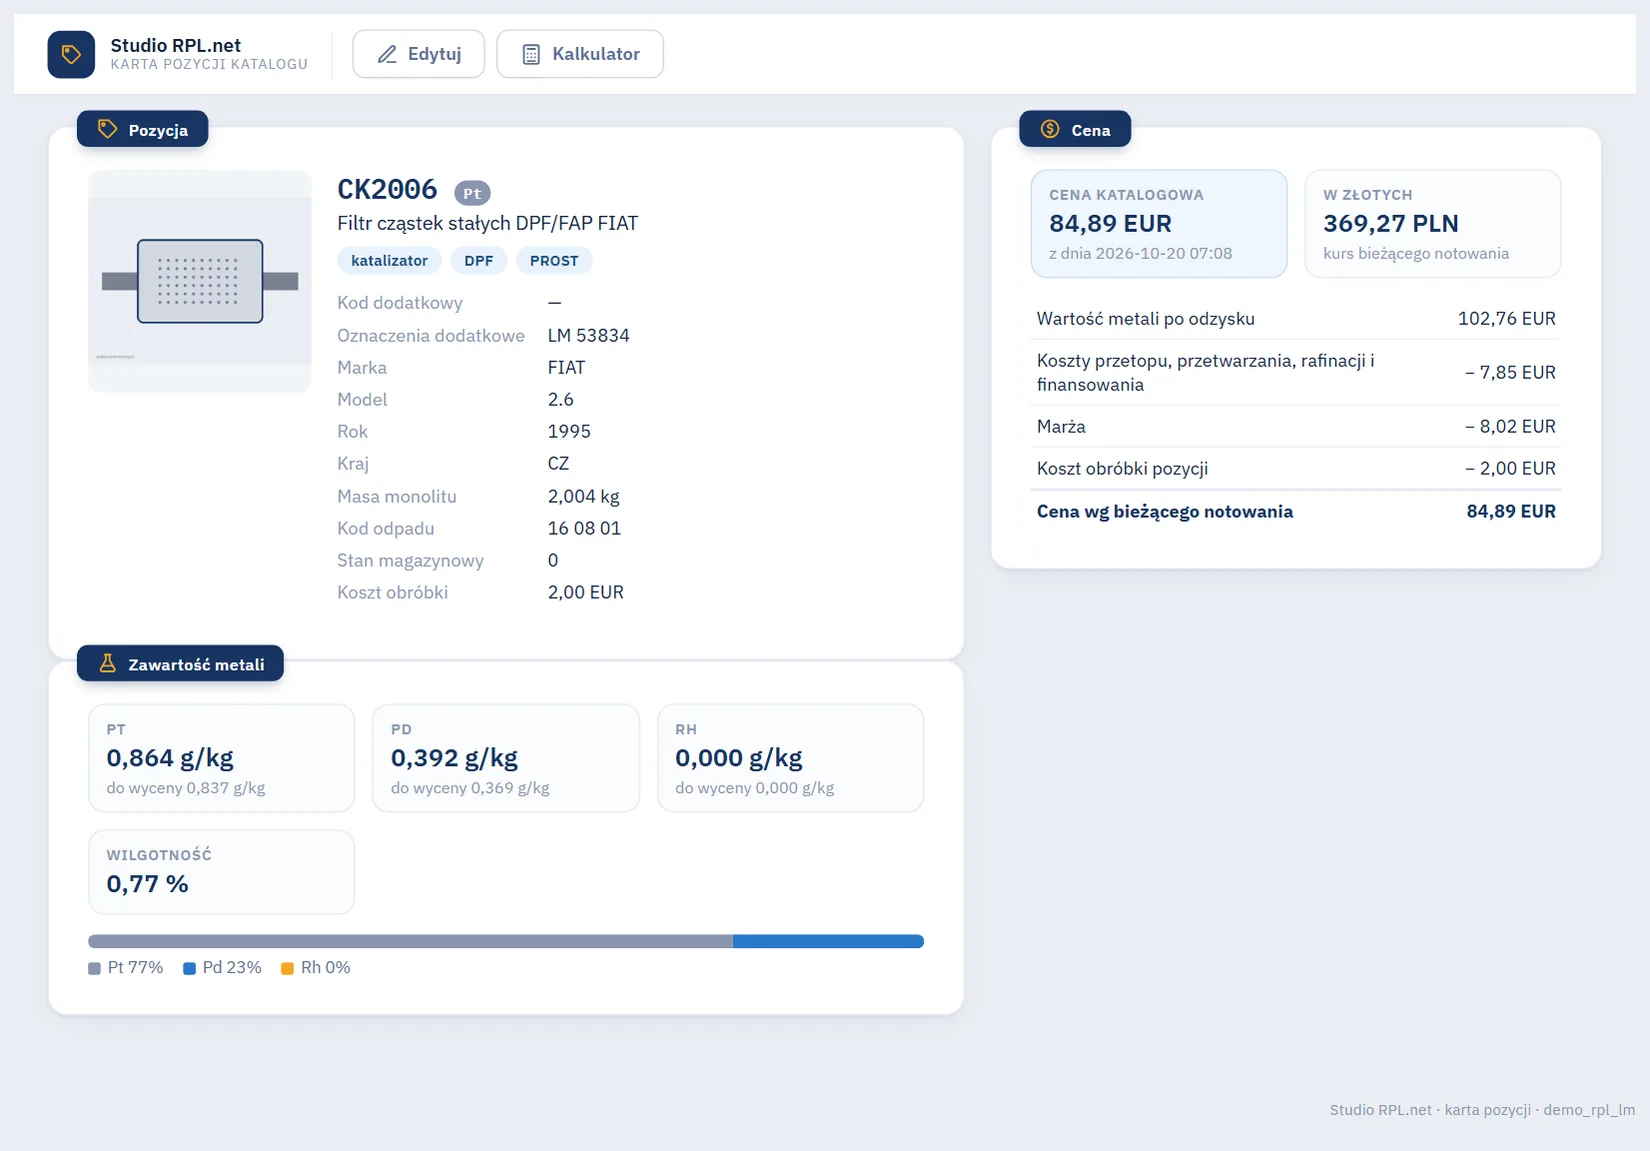Viewport: 1650px width, 1151px height.
Task: Click the Model value '2.6'
Action: pos(560,399)
